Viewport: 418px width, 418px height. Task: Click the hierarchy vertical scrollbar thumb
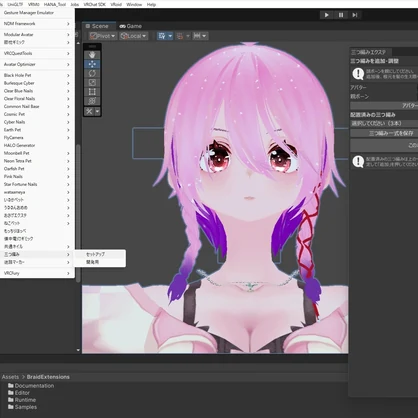[78, 213]
